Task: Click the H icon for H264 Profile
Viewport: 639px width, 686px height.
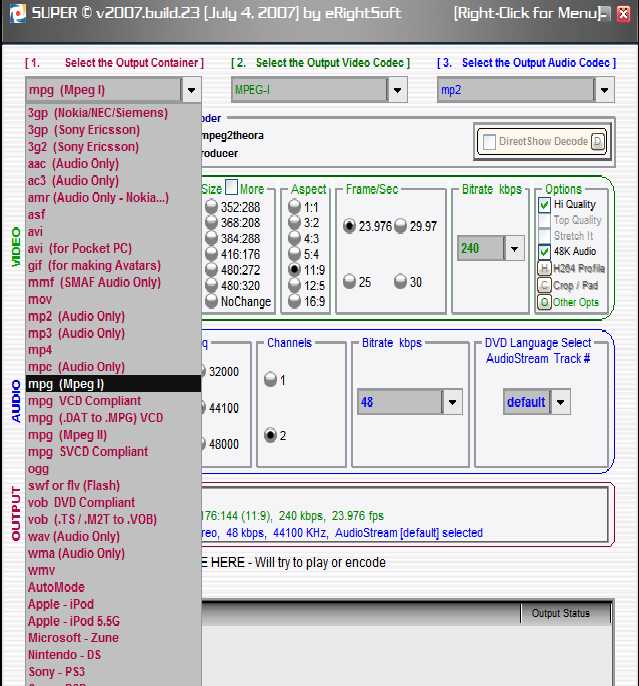Action: coord(544,268)
